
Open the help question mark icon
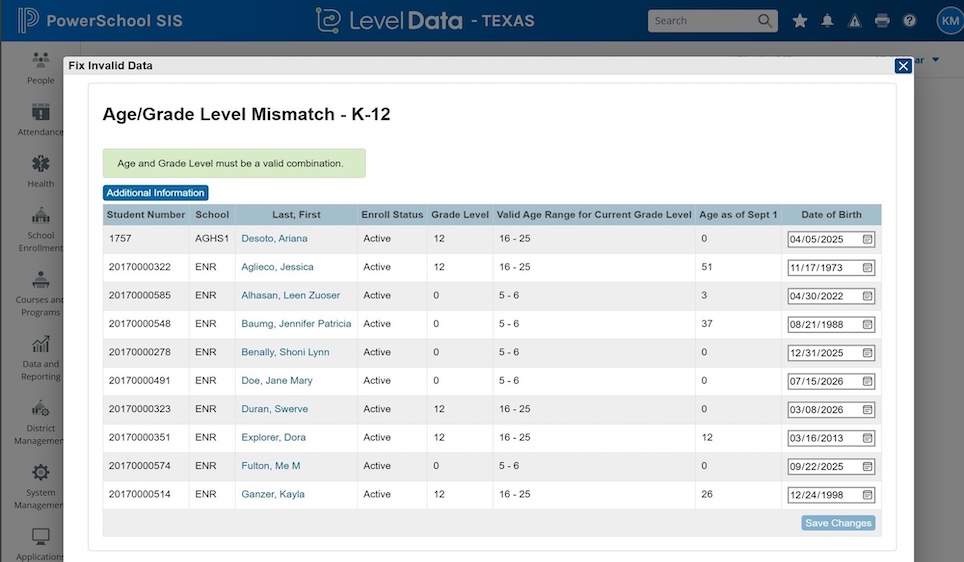point(909,21)
